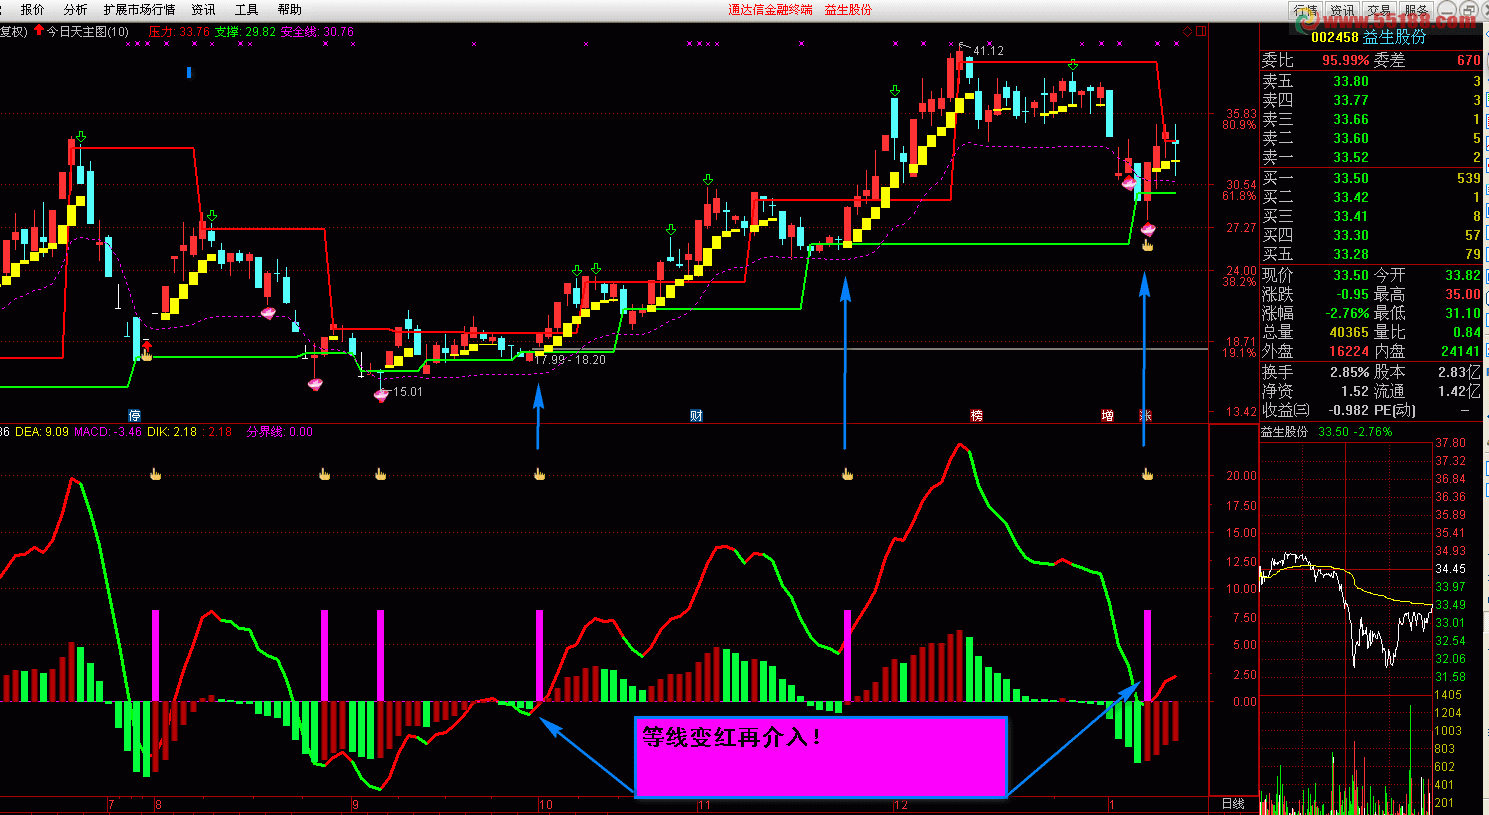Click the 卖五 price 33.80

point(1350,81)
